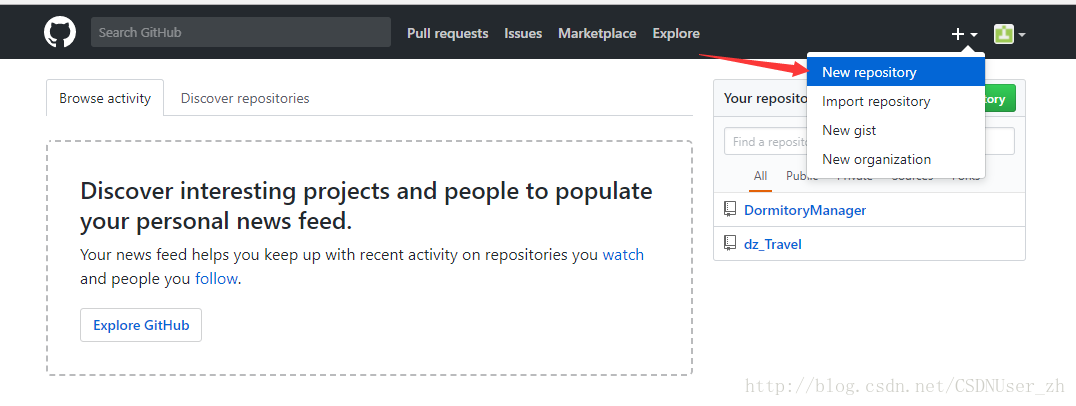
Task: Open the Explore navigation link
Action: (x=676, y=33)
